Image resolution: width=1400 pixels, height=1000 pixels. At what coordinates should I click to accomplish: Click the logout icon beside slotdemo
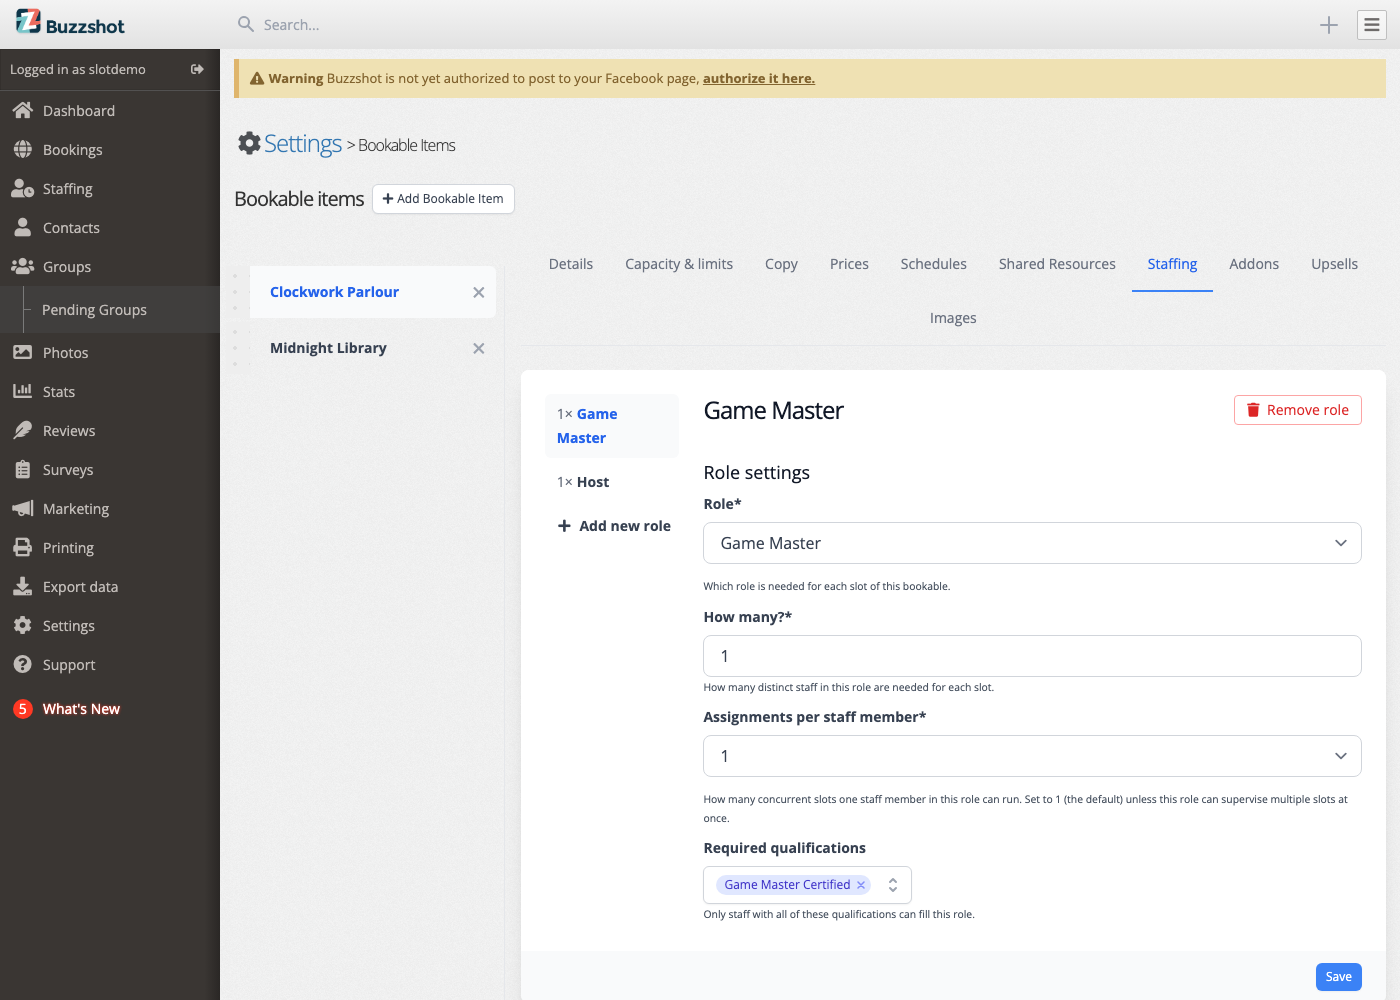197,69
